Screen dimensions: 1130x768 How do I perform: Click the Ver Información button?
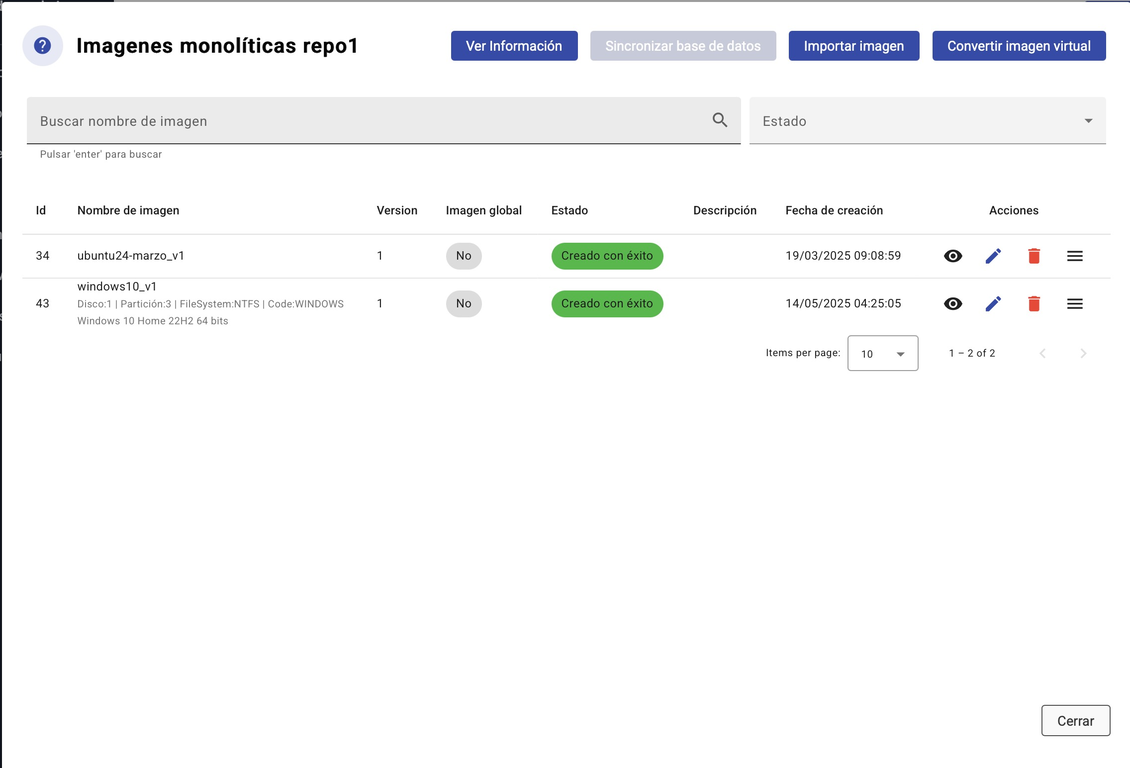[x=514, y=46]
